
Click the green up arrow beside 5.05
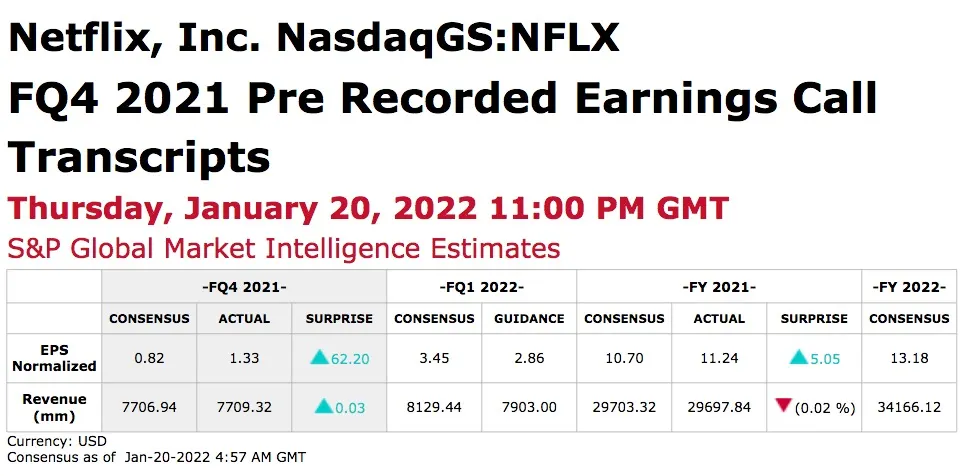pyautogui.click(x=798, y=357)
